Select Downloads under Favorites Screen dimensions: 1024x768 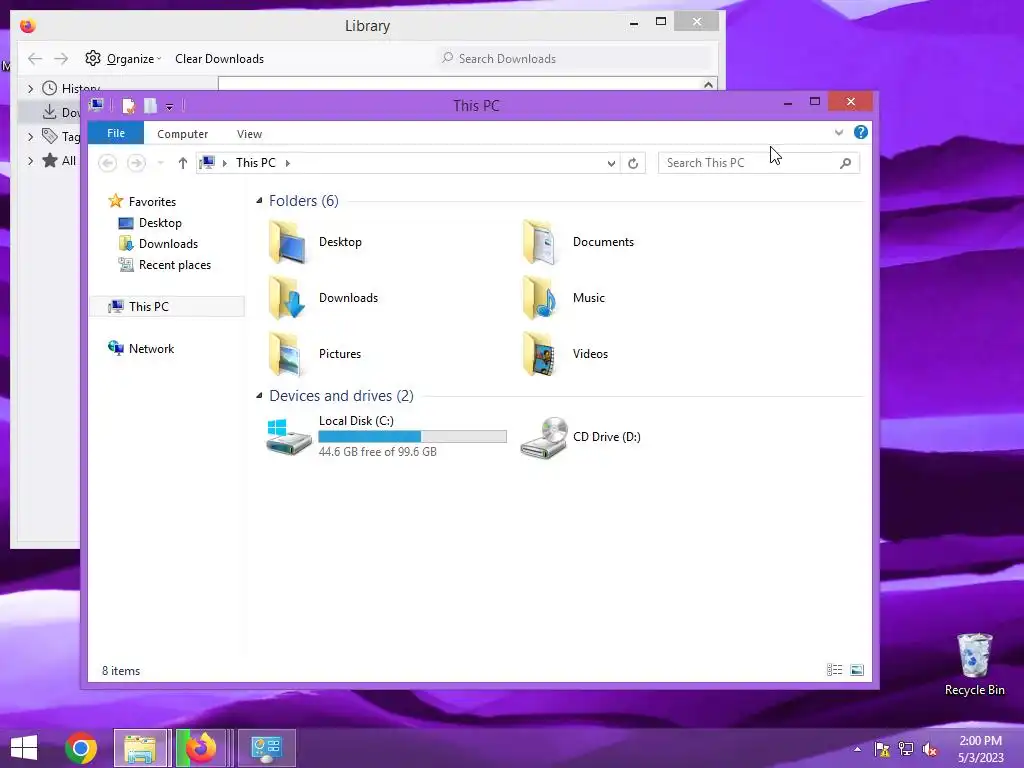pyautogui.click(x=158, y=244)
